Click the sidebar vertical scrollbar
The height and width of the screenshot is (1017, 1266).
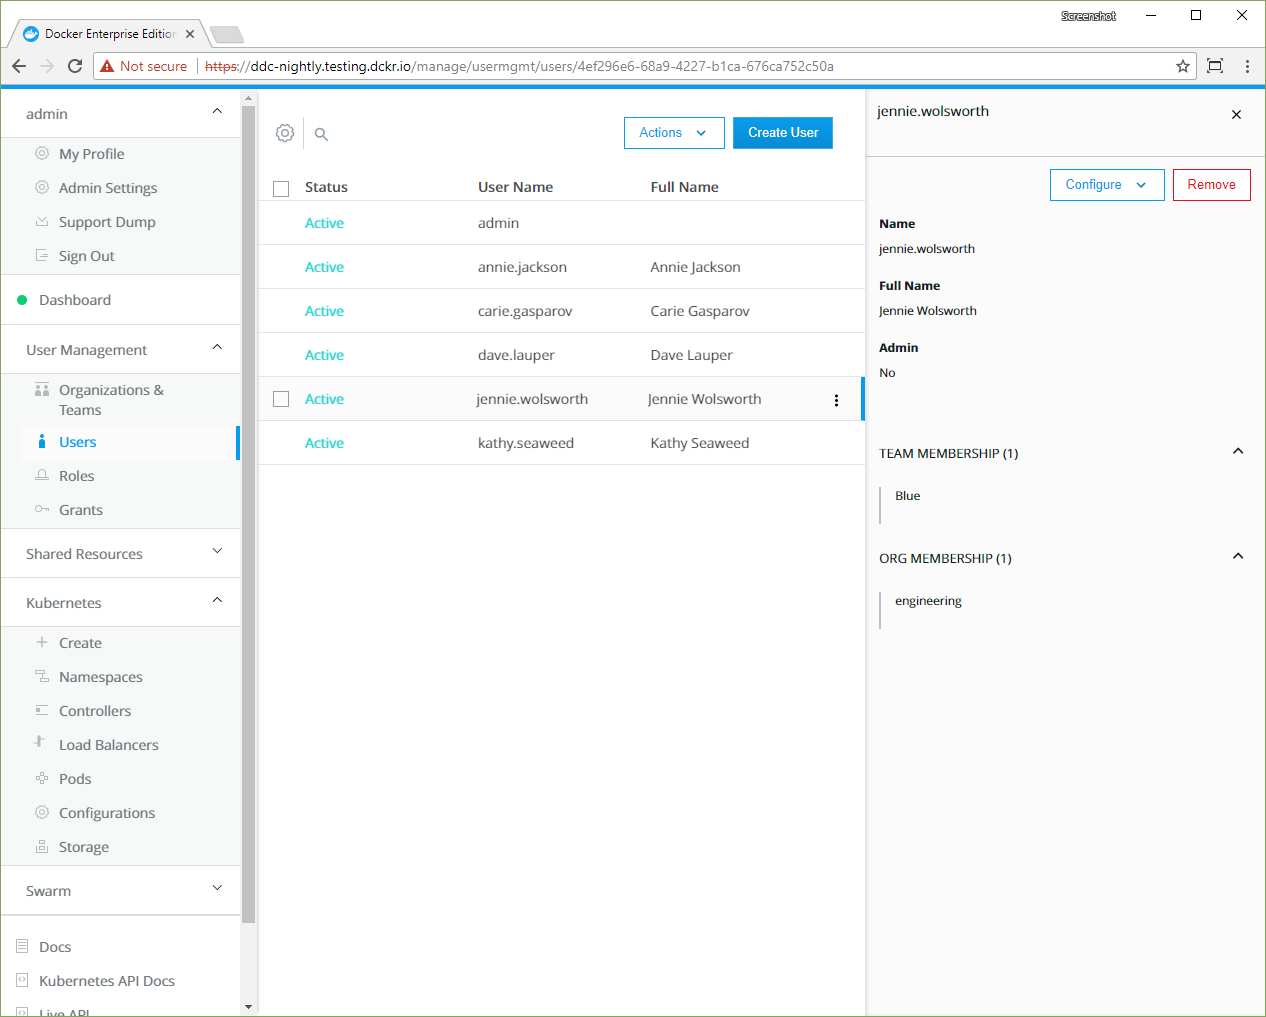pyautogui.click(x=249, y=500)
